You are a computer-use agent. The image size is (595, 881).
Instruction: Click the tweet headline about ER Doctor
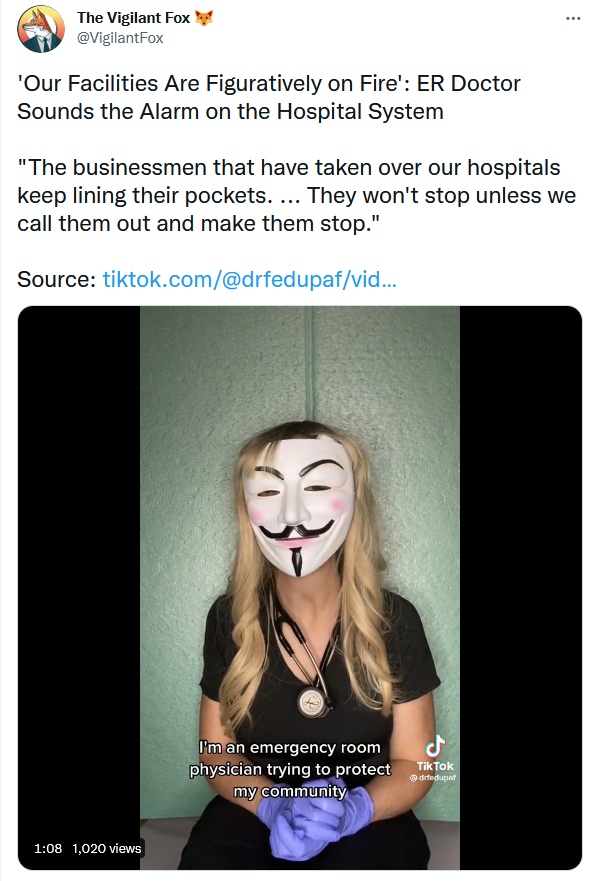point(269,97)
